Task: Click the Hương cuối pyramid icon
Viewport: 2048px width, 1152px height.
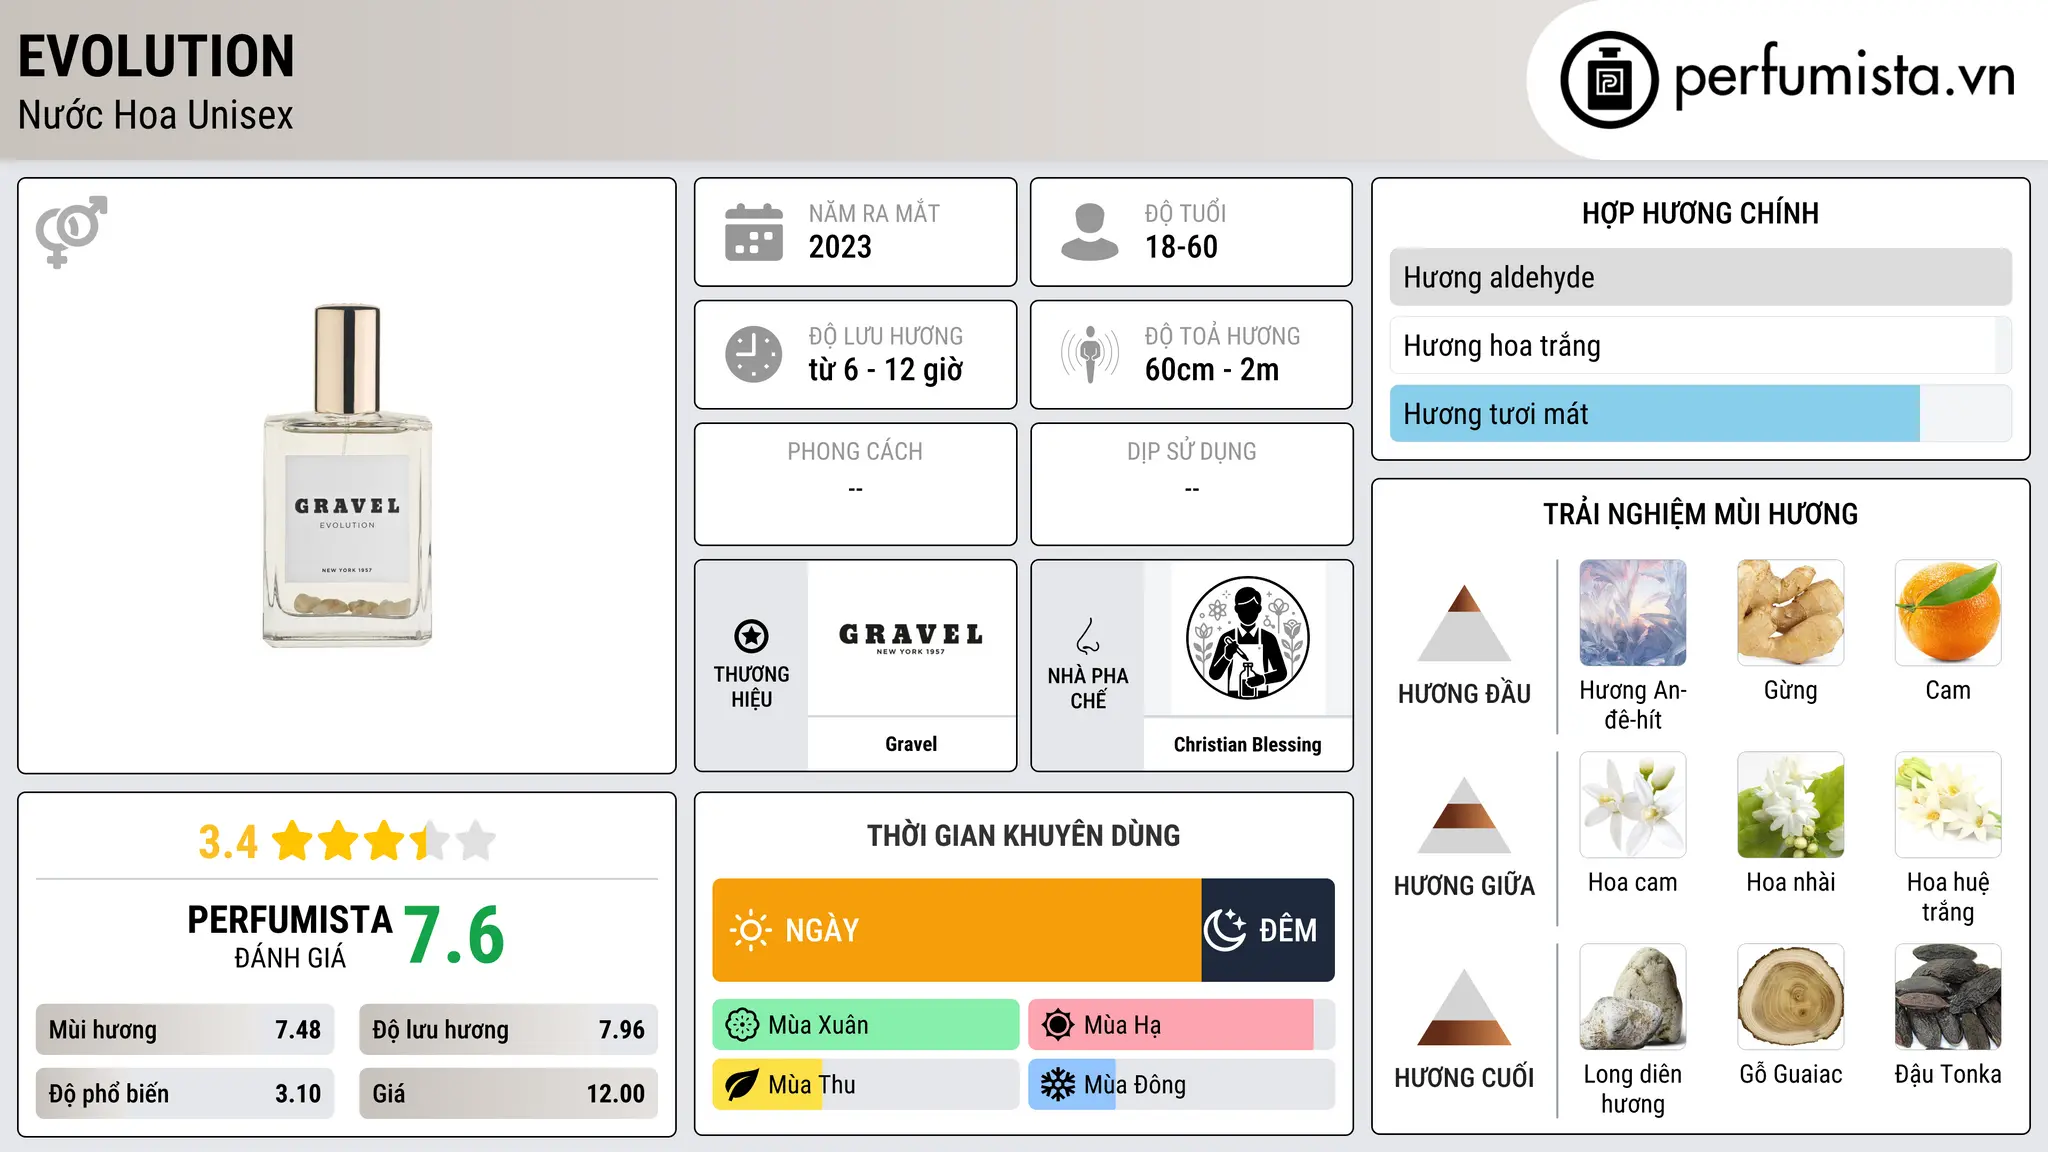Action: 1464,1007
